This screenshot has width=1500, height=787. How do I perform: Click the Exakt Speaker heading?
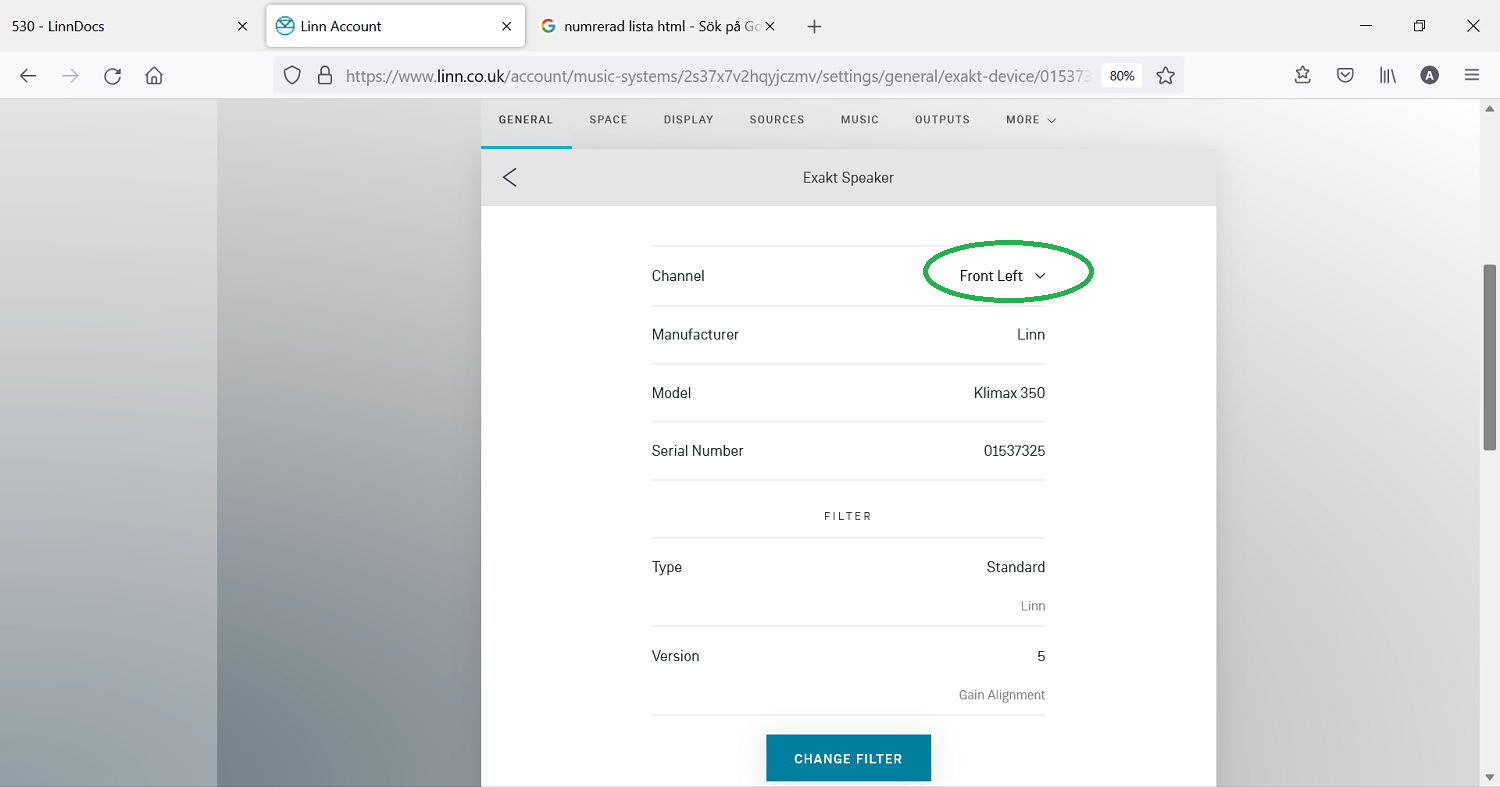tap(848, 178)
